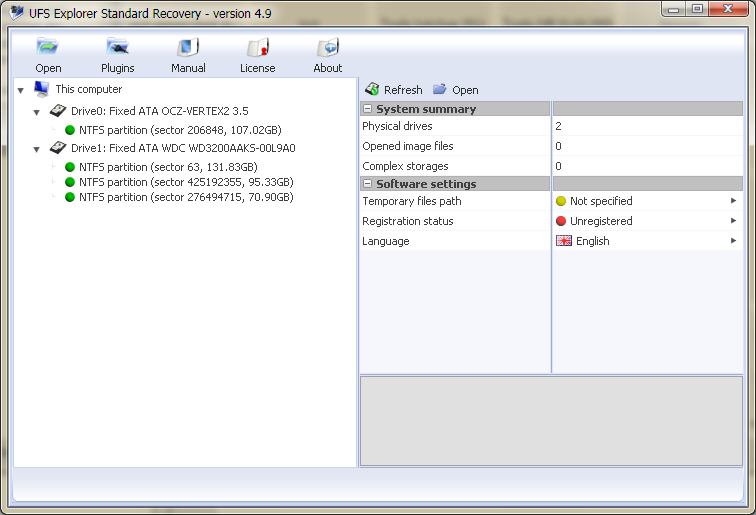The width and height of the screenshot is (756, 515).
Task: Select Drive1: Fixed ATA WDC WD3200AAKS-00L9A0
Action: [x=183, y=148]
